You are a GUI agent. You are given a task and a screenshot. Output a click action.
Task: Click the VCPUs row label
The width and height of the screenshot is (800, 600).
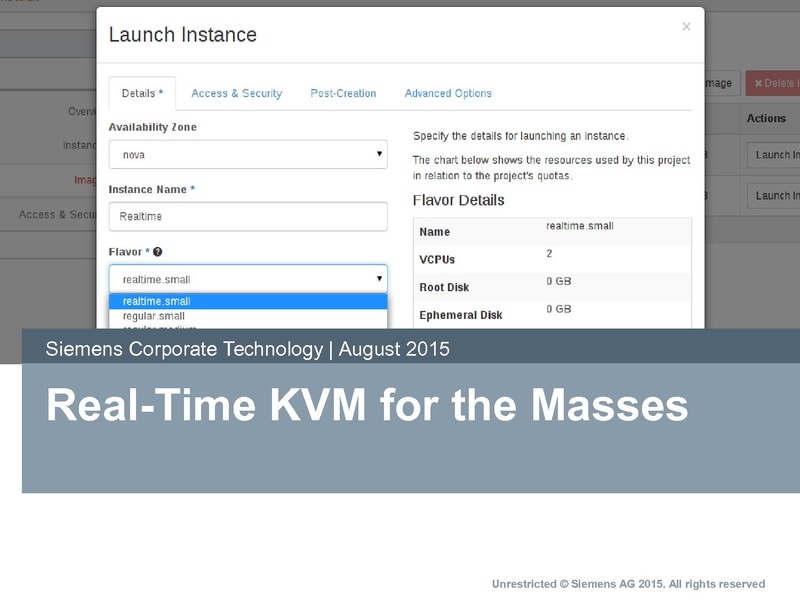click(x=437, y=259)
